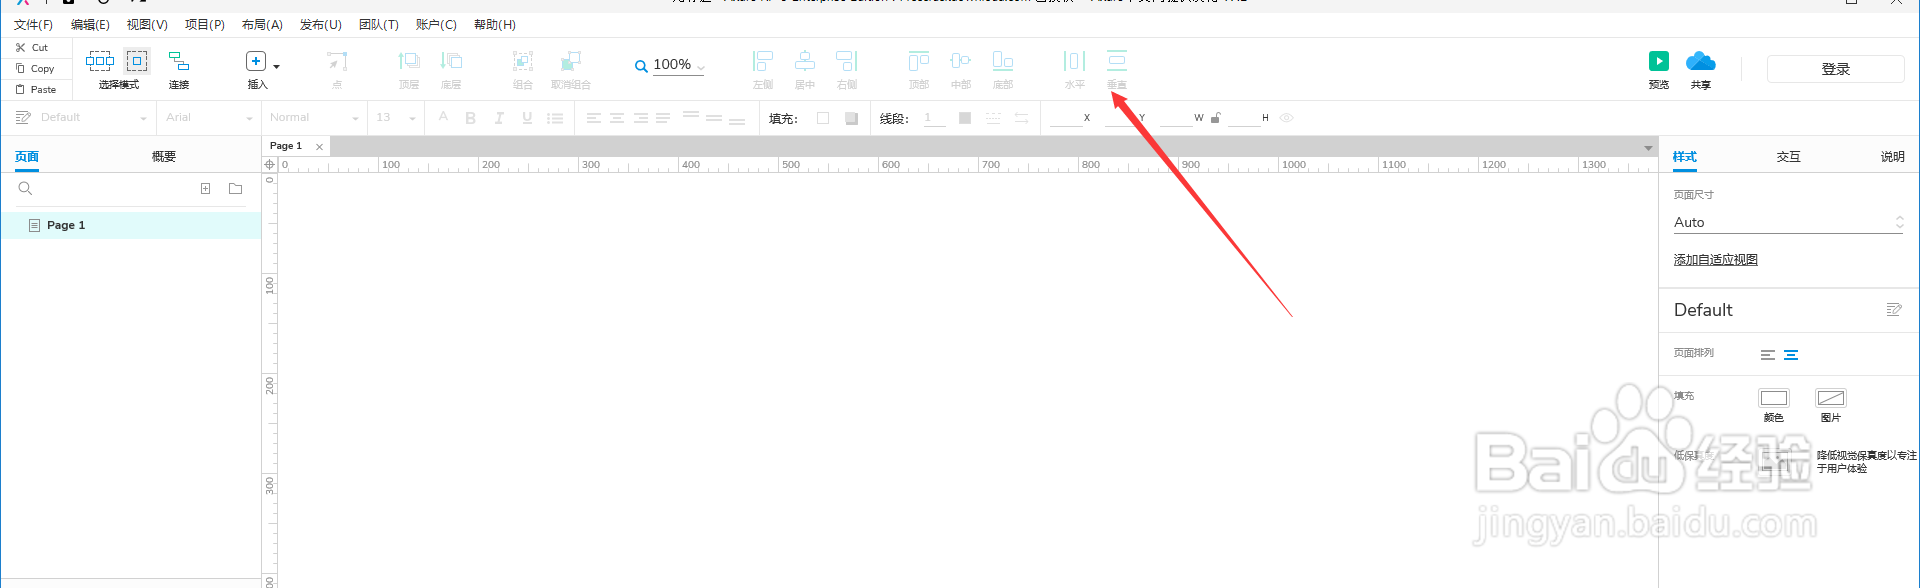1920x588 pixels.
Task: Open the 文件(F) menu
Action: pos(33,24)
